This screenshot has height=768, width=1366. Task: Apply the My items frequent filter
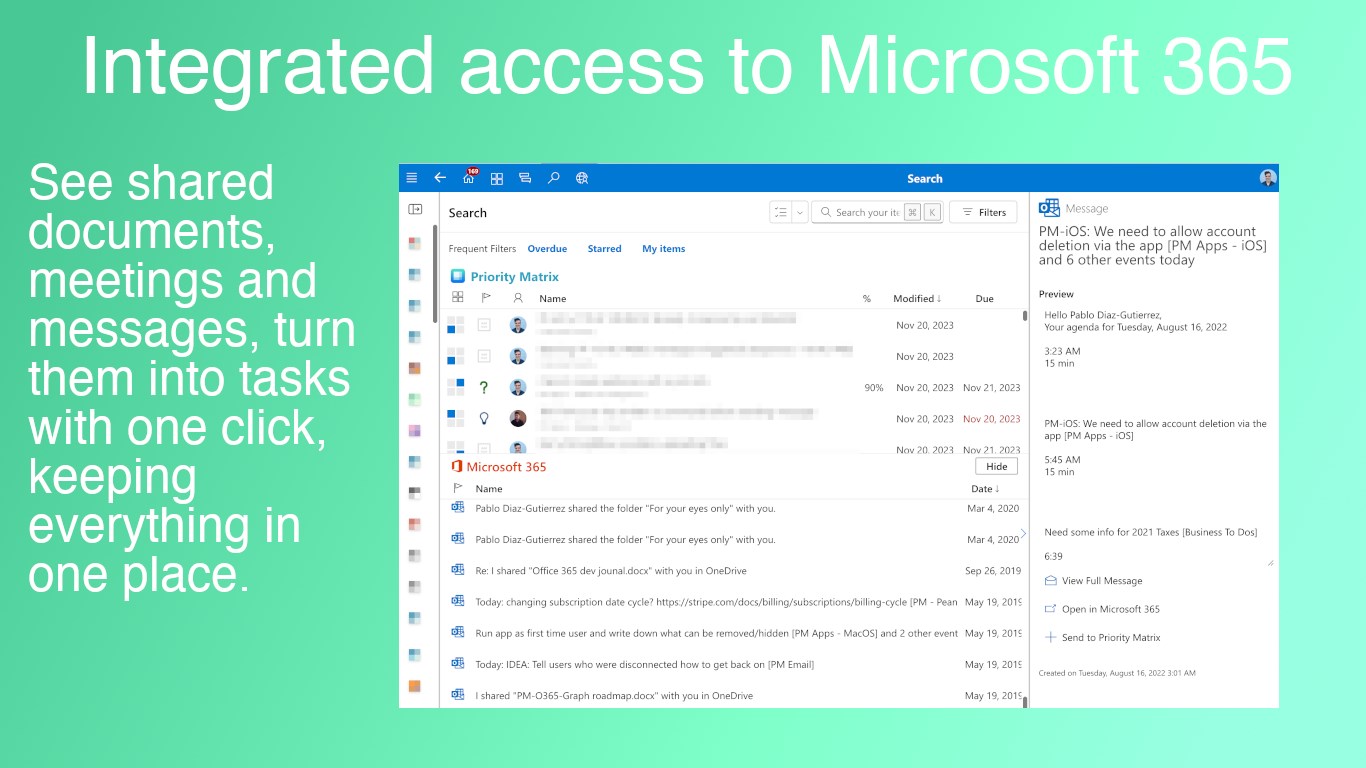coord(664,249)
